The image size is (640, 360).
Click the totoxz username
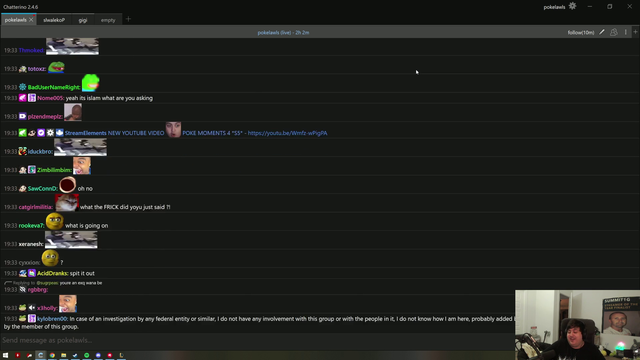37,69
